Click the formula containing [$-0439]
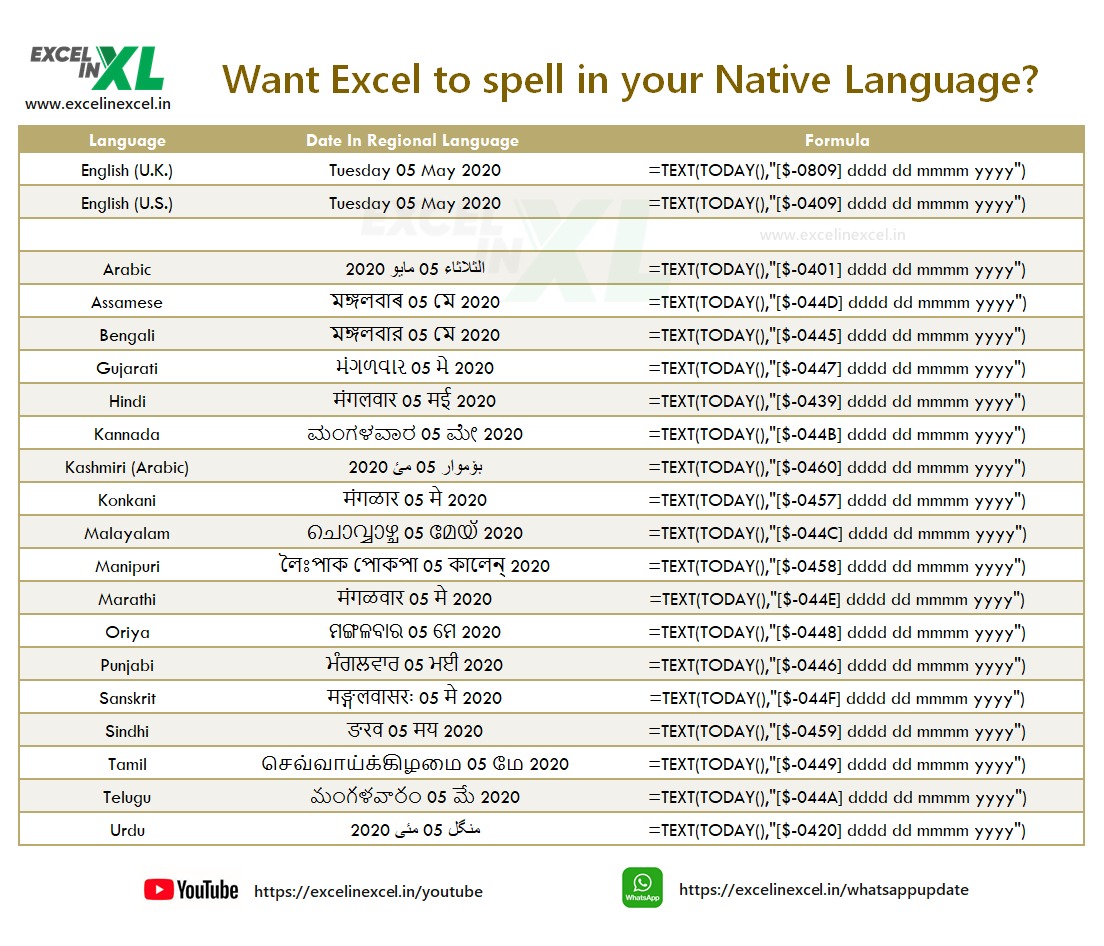Screen dimensions: 1104x946 837,401
